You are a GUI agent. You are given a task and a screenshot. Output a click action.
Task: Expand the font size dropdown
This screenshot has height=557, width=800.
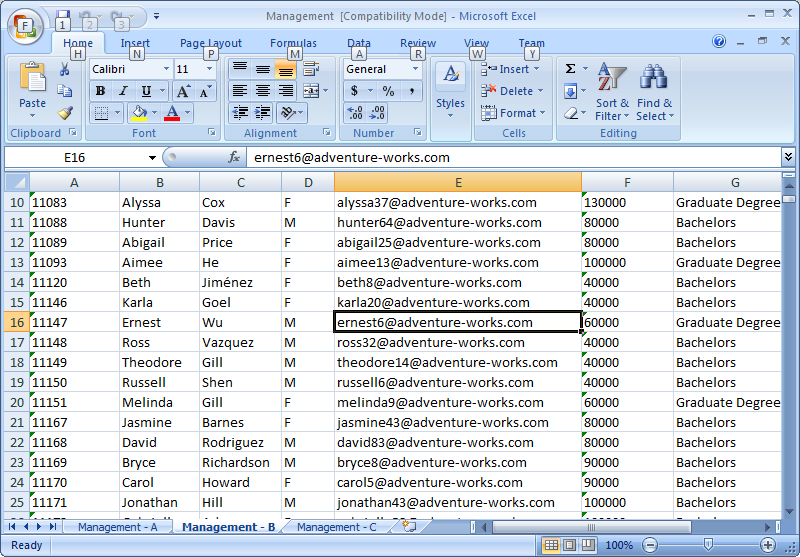pyautogui.click(x=209, y=69)
